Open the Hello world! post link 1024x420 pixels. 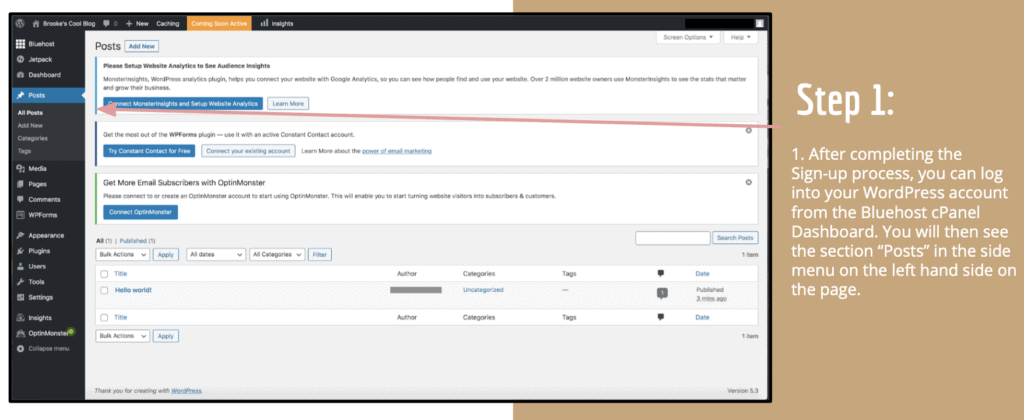tap(135, 289)
